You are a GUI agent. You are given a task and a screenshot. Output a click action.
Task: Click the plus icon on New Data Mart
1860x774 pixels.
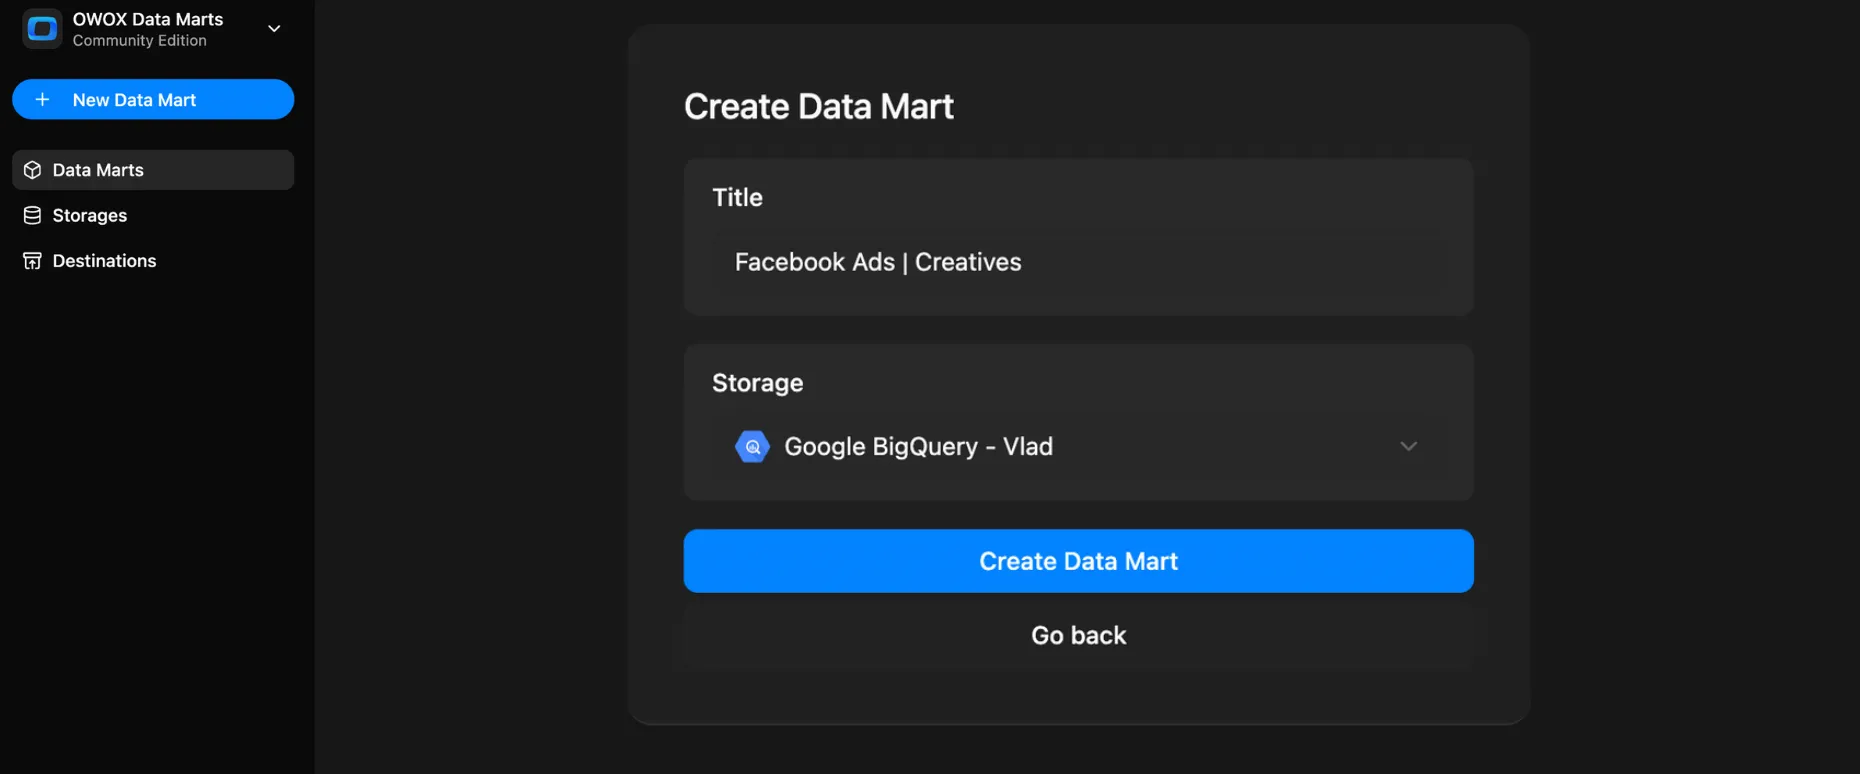[42, 99]
